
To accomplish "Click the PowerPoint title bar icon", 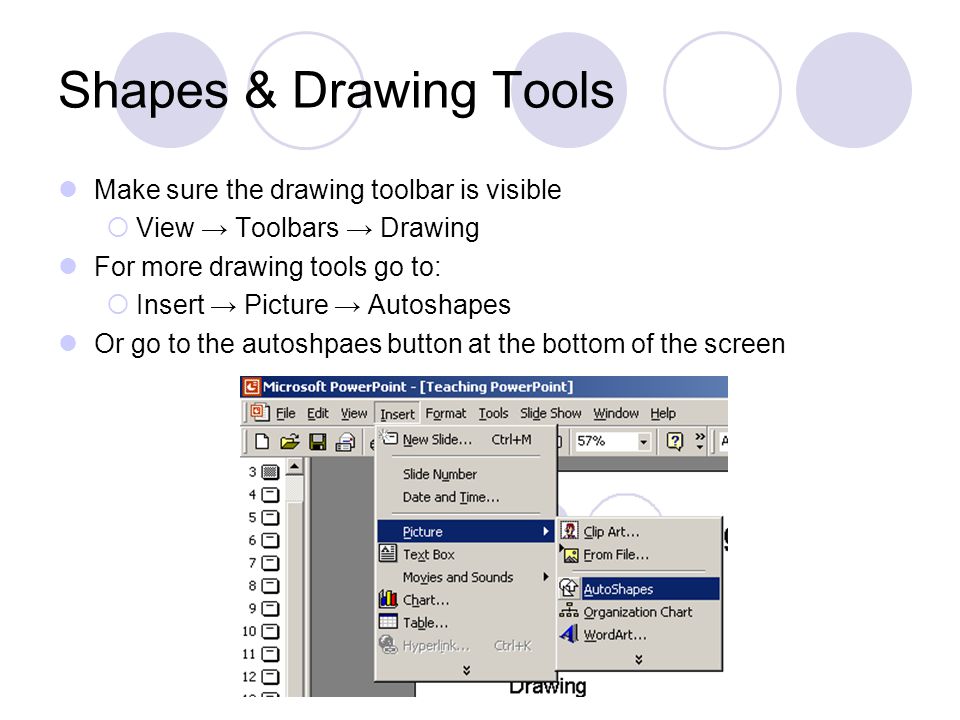I will click(x=252, y=387).
